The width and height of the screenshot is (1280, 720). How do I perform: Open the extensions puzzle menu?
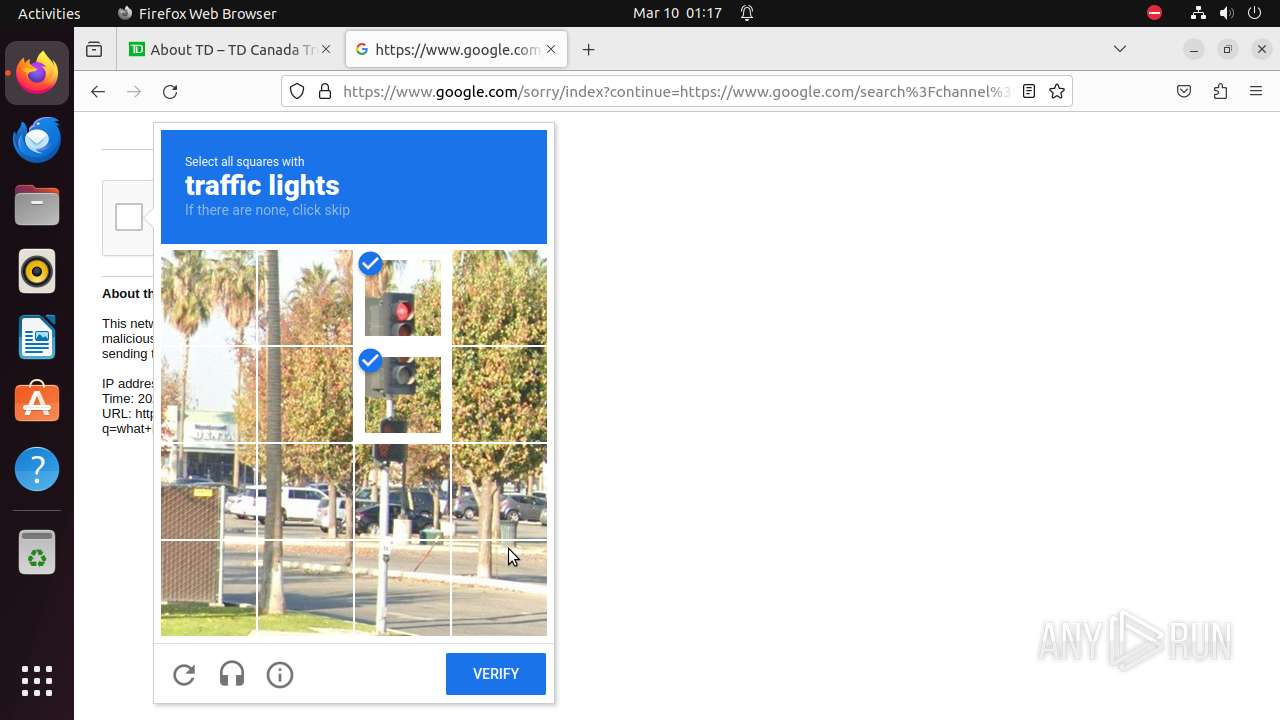1220,91
